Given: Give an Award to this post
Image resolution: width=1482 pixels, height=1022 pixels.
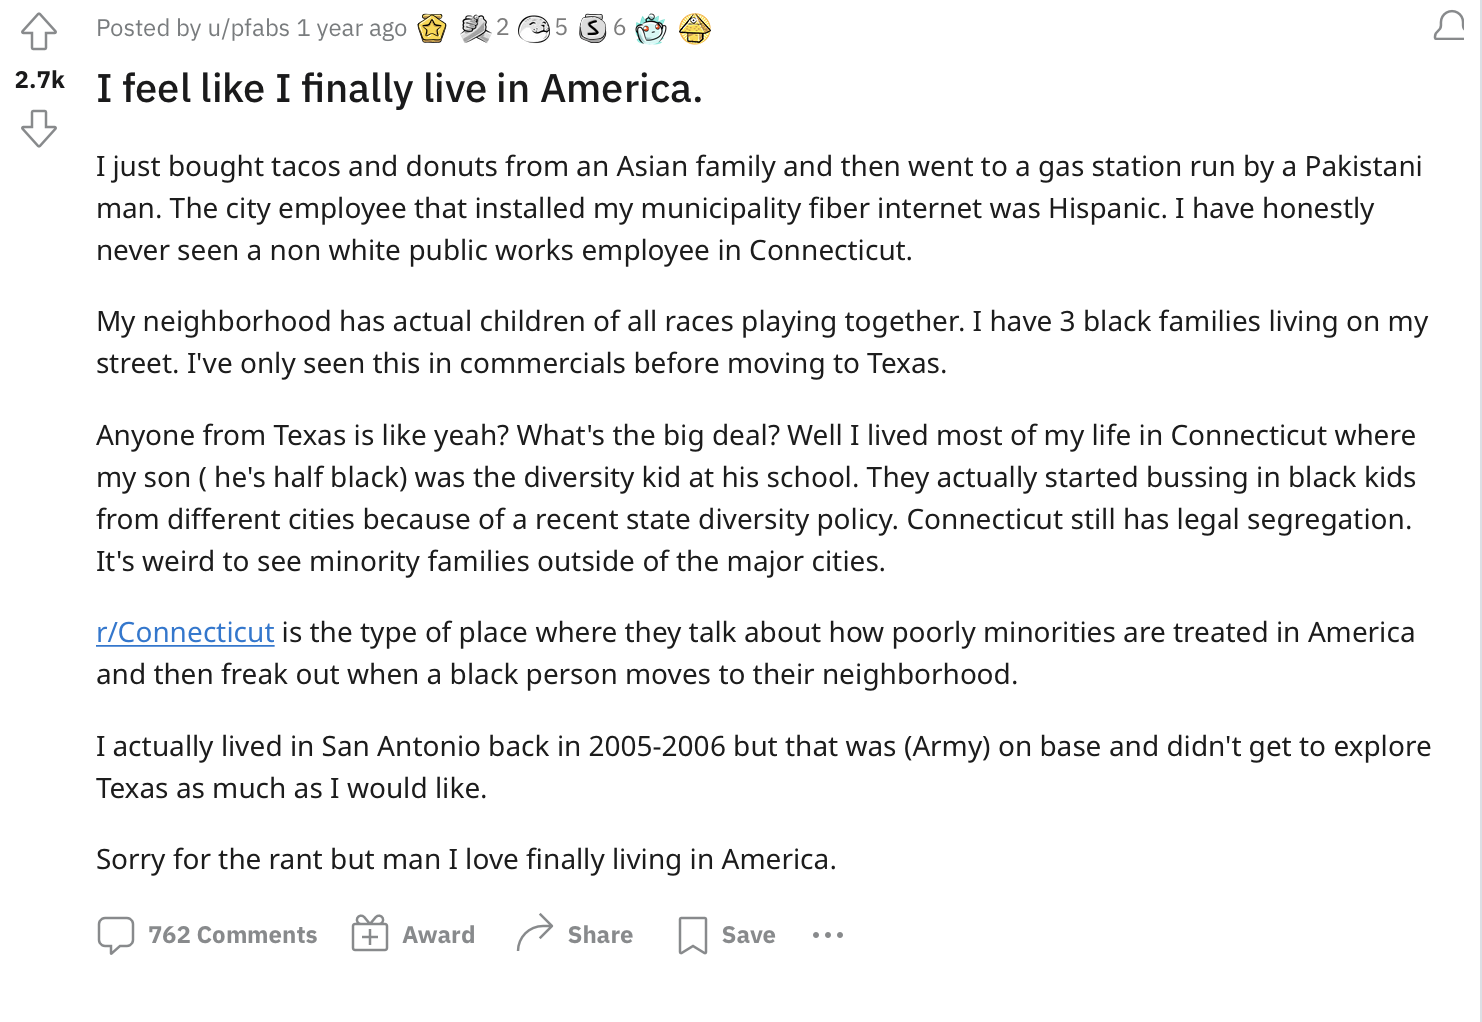Looking at the screenshot, I should point(438,935).
